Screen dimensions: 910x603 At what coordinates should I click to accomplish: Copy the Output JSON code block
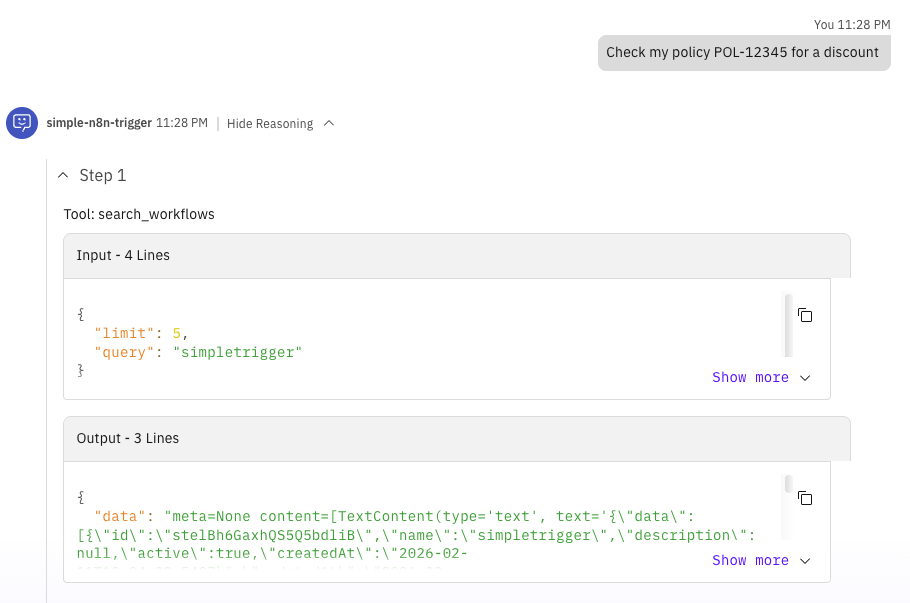(x=804, y=498)
